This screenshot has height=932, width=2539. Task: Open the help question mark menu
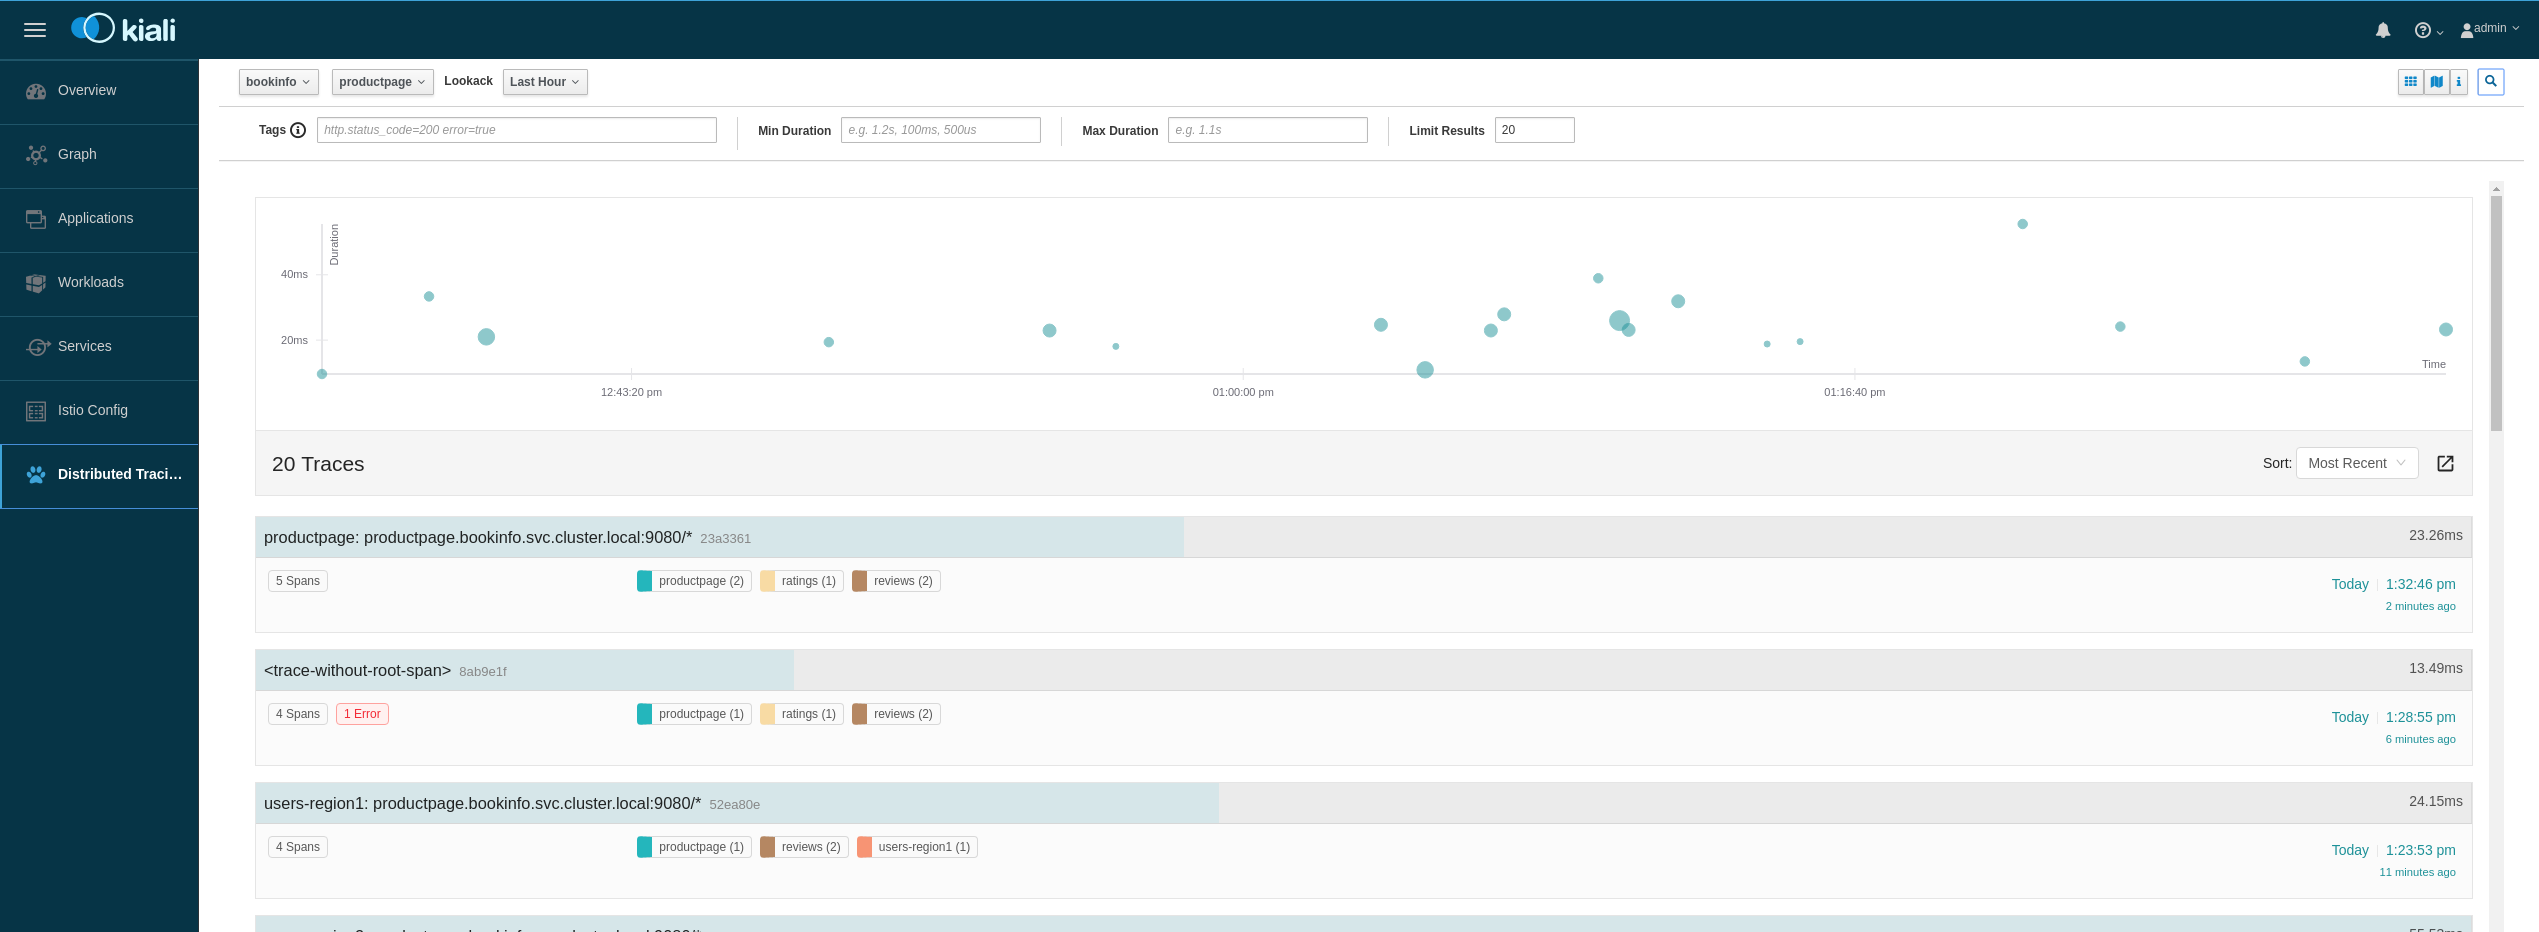(x=2429, y=30)
